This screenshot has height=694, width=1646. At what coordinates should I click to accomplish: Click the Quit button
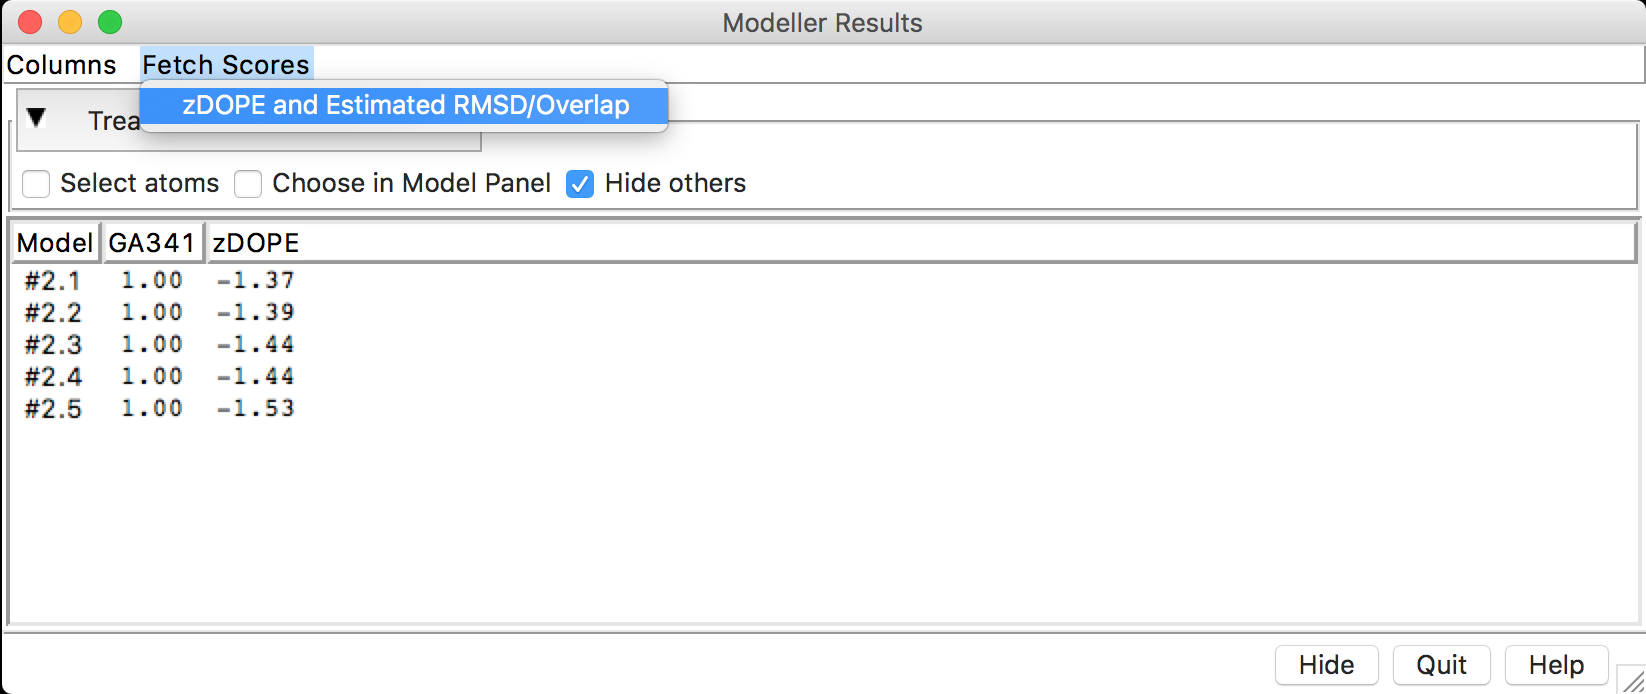(x=1441, y=665)
